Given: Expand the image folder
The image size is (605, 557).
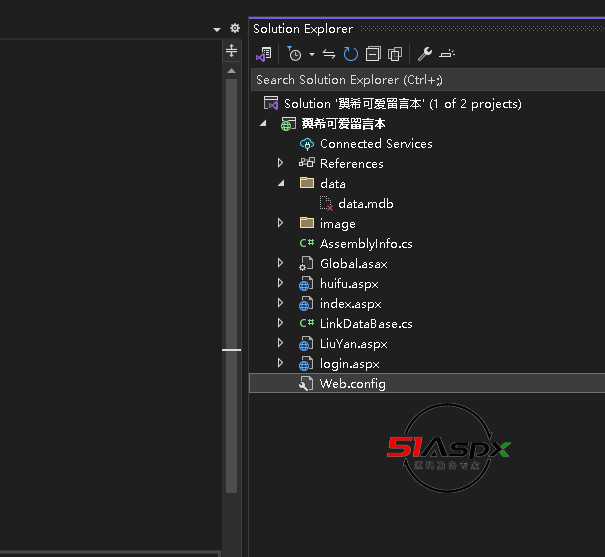Looking at the screenshot, I should [281, 223].
